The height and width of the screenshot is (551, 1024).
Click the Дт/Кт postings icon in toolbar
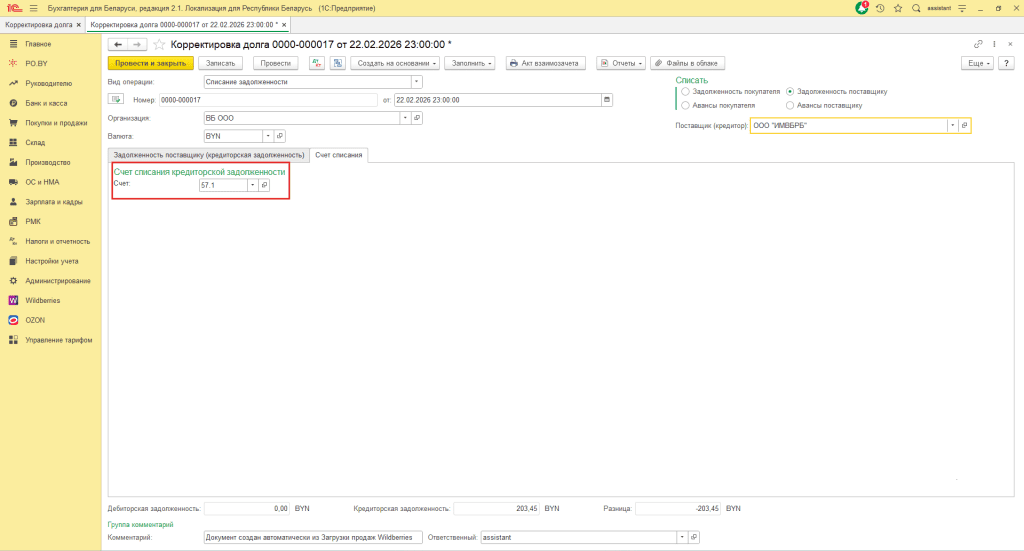[317, 63]
